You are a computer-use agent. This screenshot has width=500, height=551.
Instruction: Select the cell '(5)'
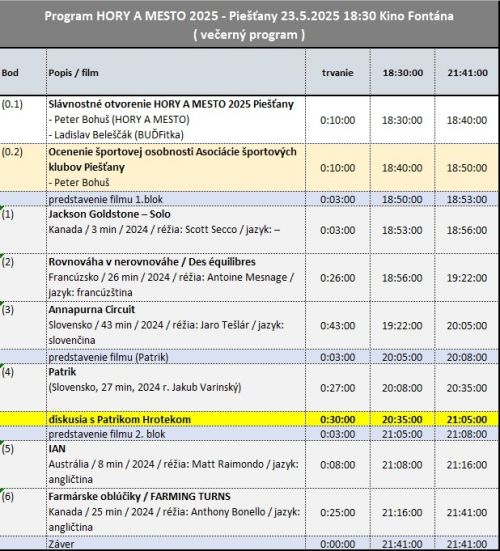tap(23, 465)
